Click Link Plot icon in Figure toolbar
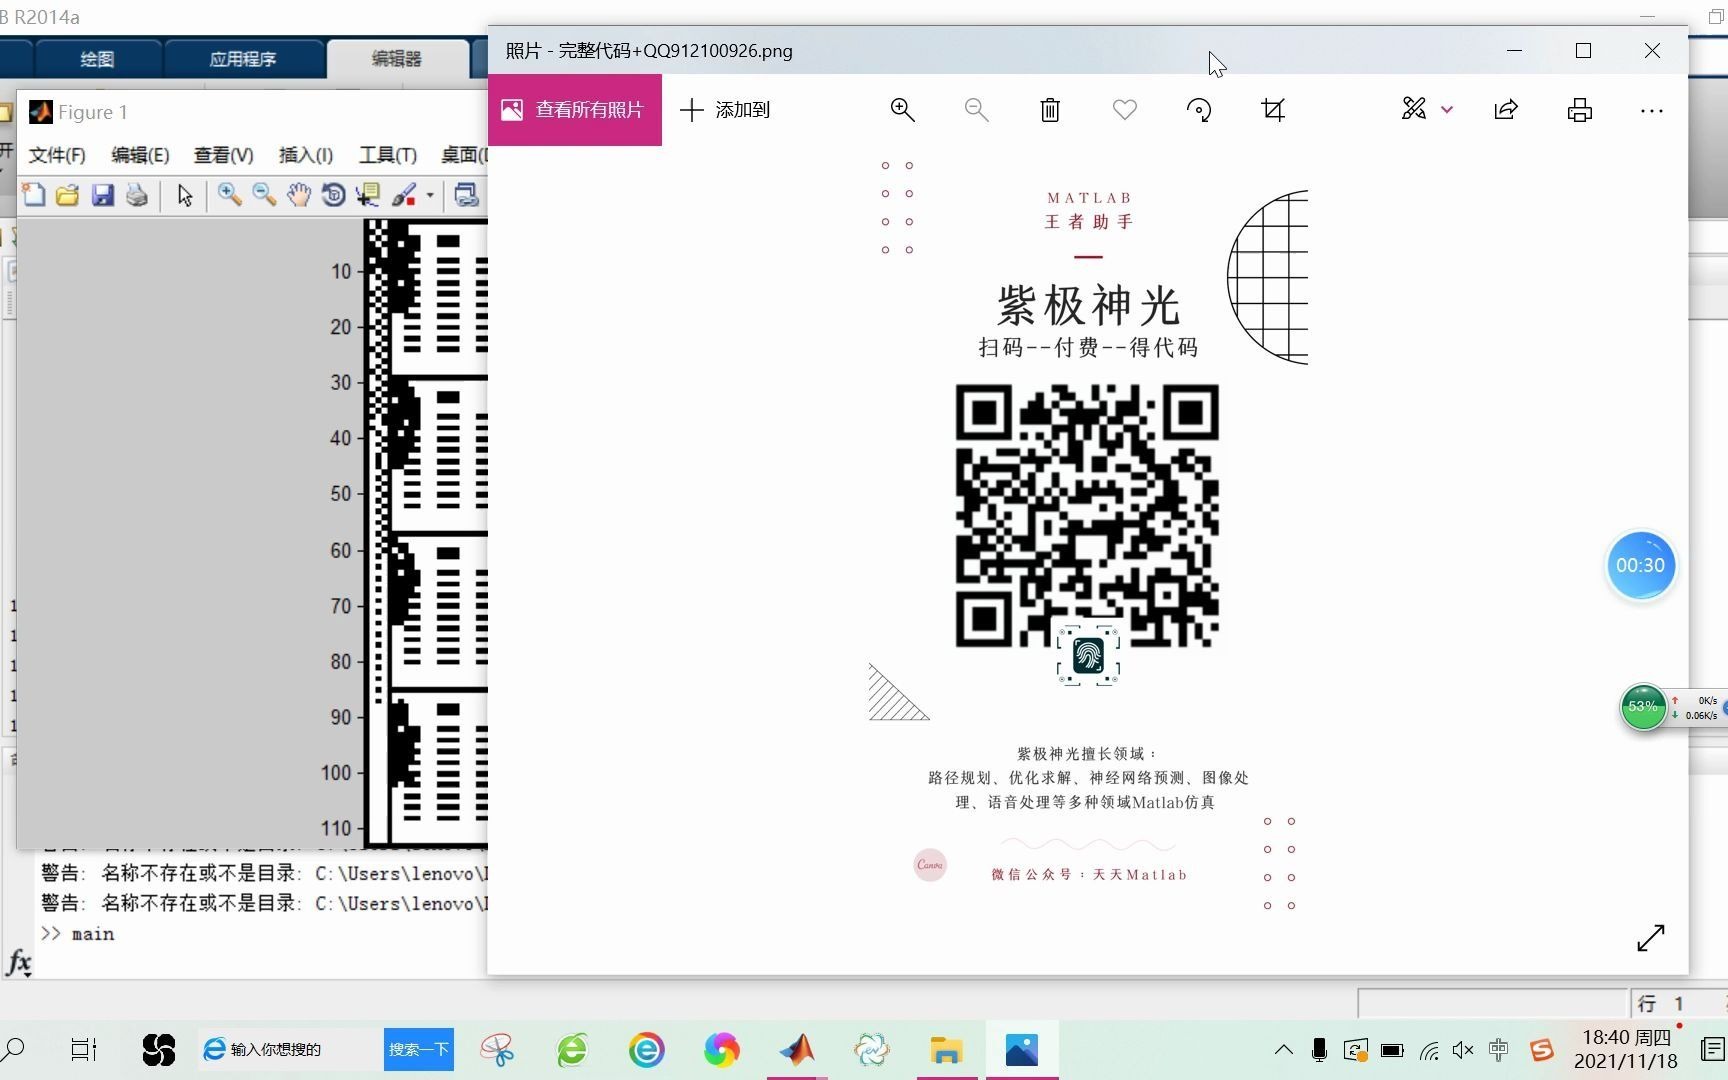This screenshot has height=1080, width=1728. coord(466,195)
